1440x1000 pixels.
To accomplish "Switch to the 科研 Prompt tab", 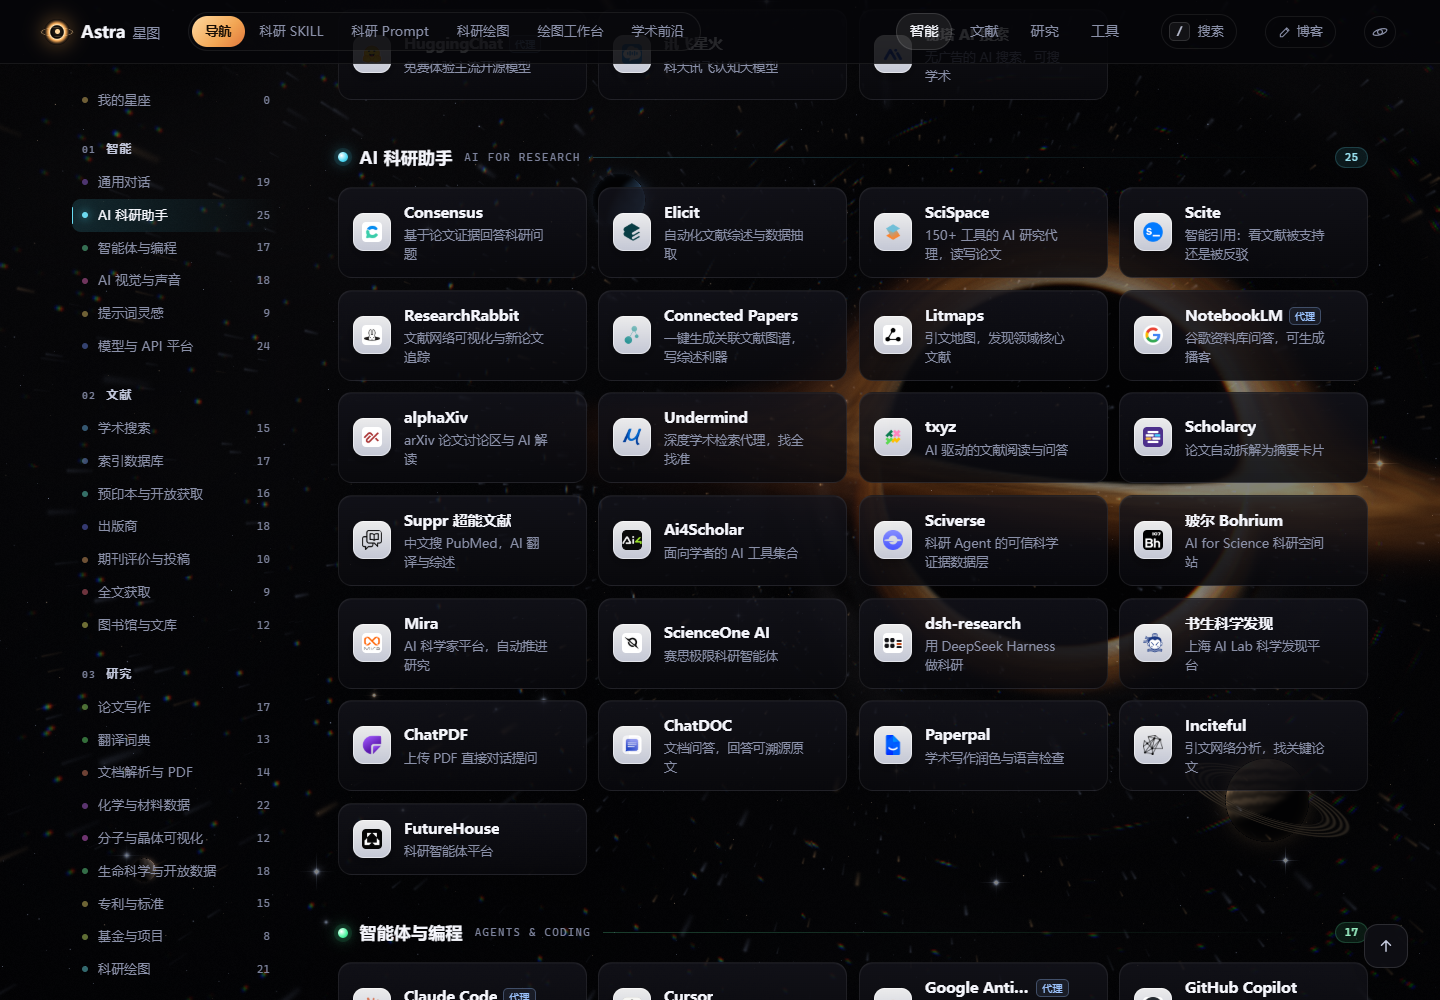I will click(390, 32).
